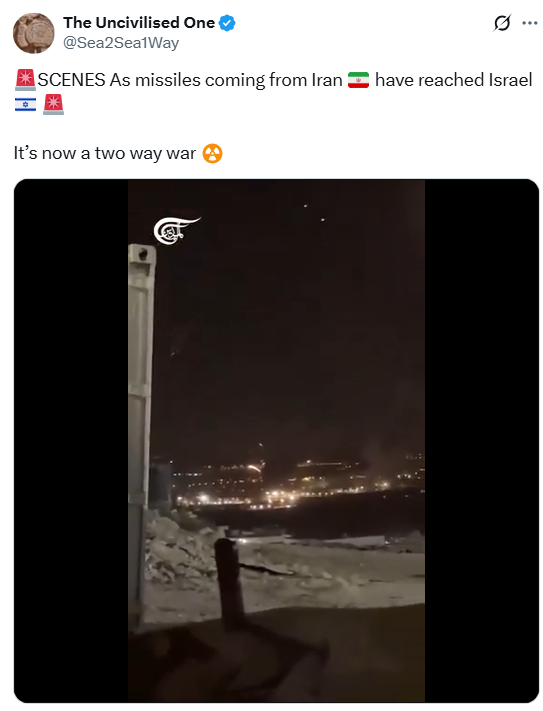Click the siren emoji after Israel flag
Image resolution: width=543 pixels, height=711 pixels.
tap(53, 104)
